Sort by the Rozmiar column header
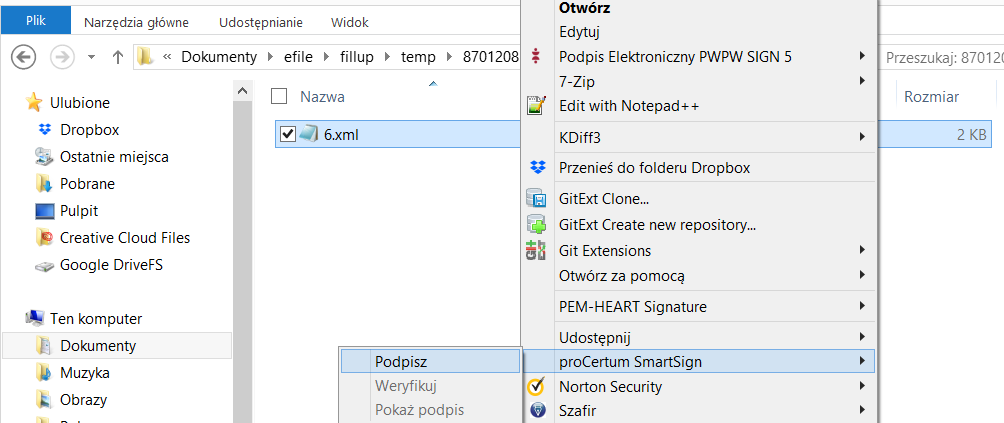 pos(931,97)
